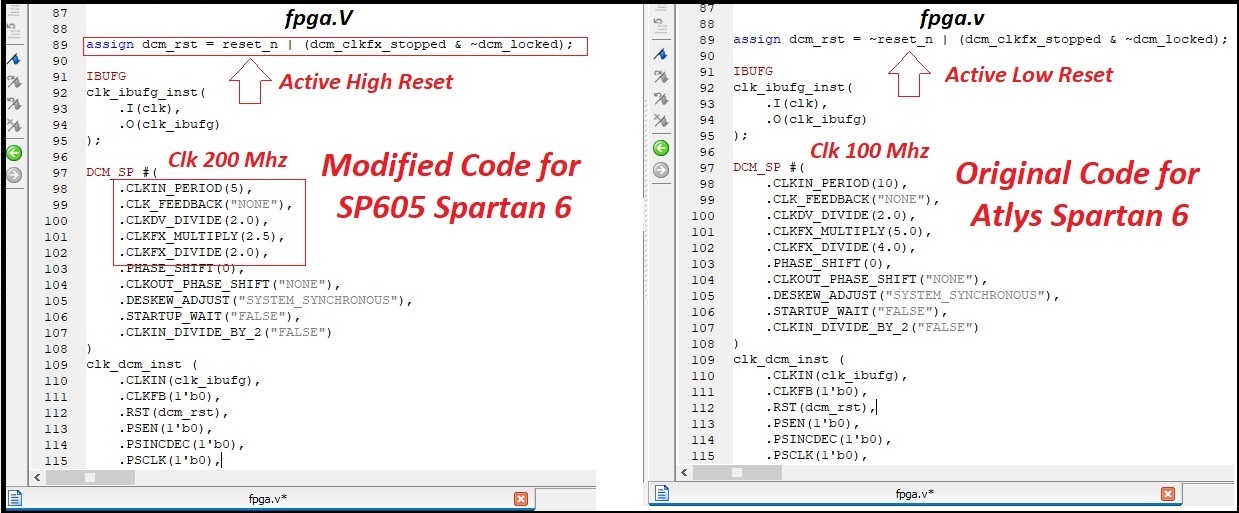The image size is (1239, 513).
Task: Click '.O(clk_ibufg)' line in right editor
Action: point(817,119)
